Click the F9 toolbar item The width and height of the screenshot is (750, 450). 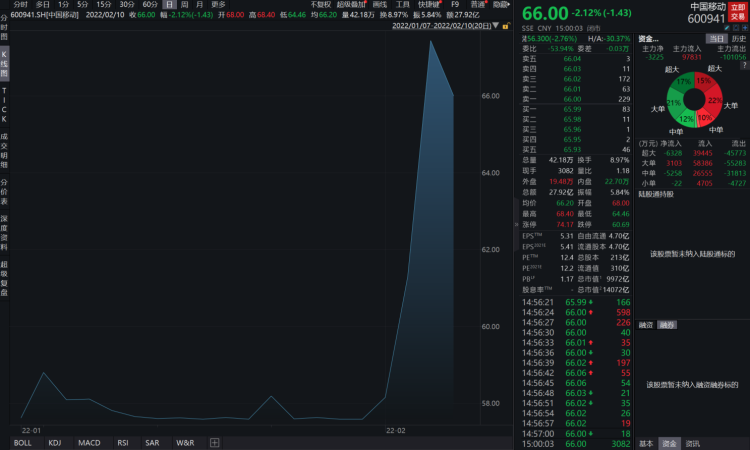point(455,4)
